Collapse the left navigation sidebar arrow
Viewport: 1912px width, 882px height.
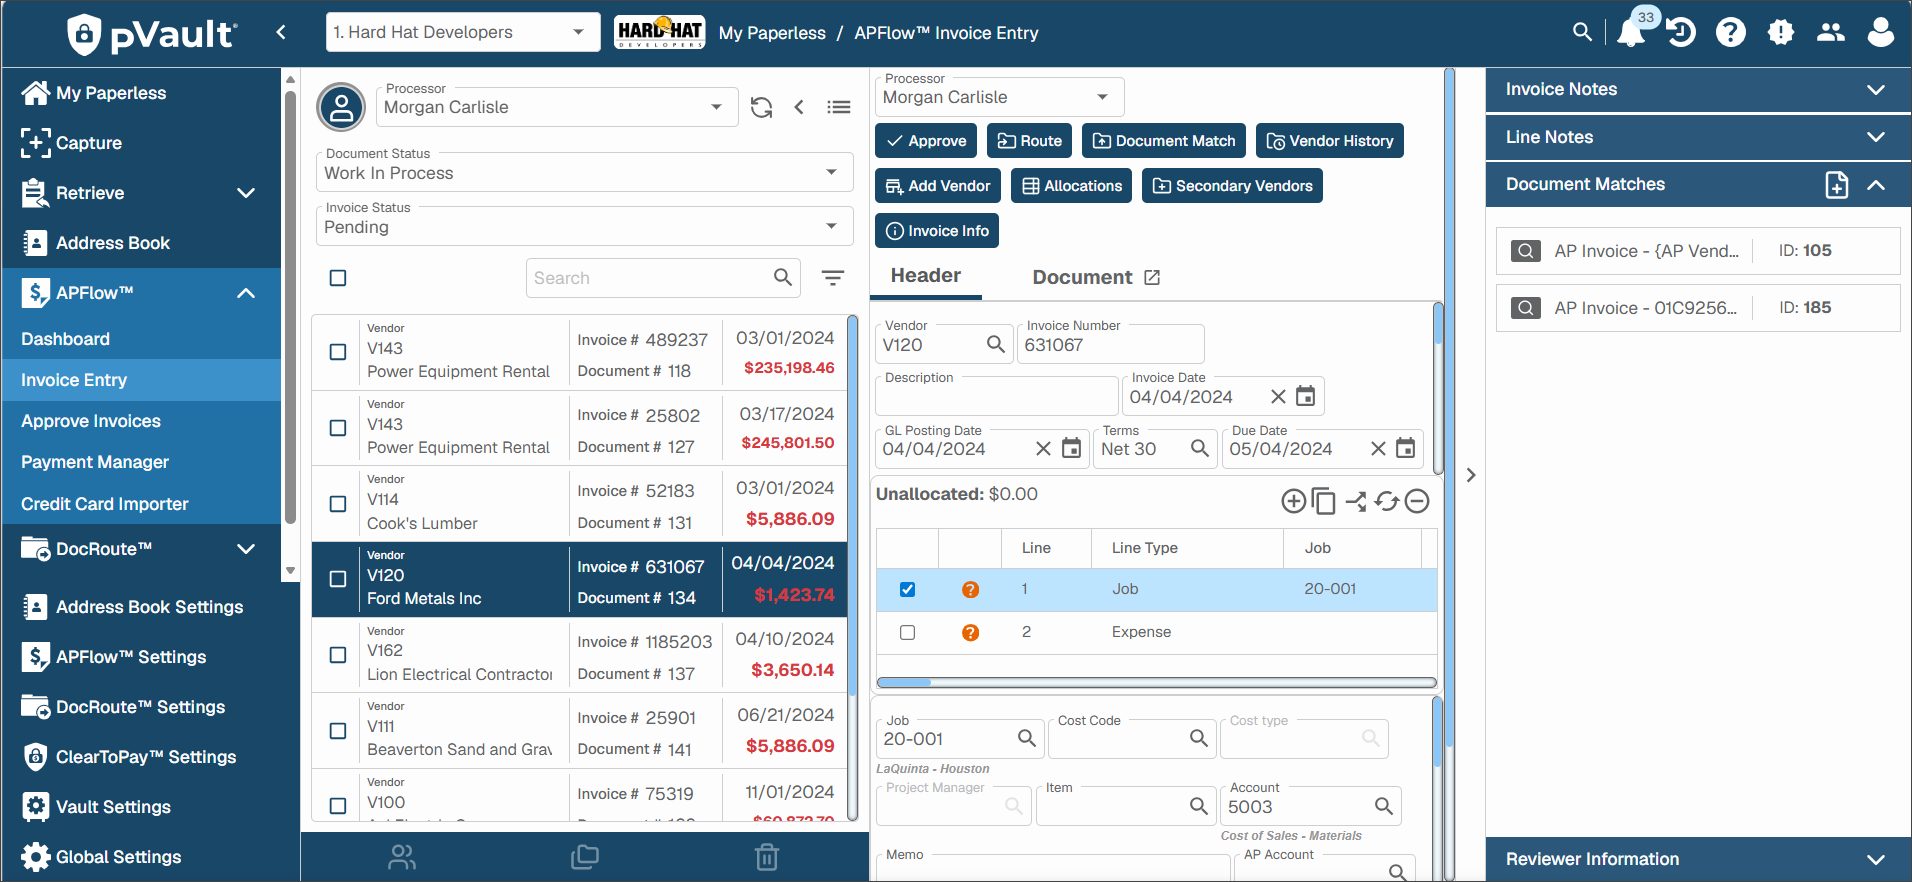point(281,32)
